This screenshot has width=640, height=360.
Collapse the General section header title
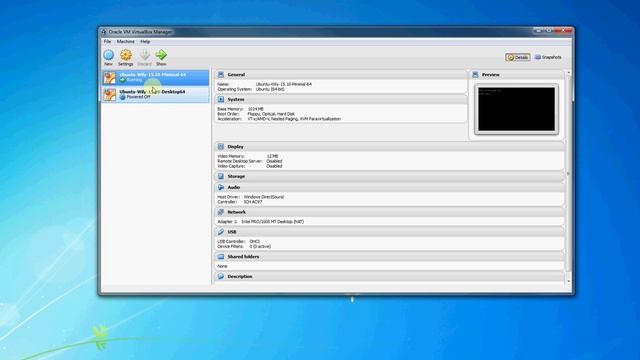[x=236, y=75]
